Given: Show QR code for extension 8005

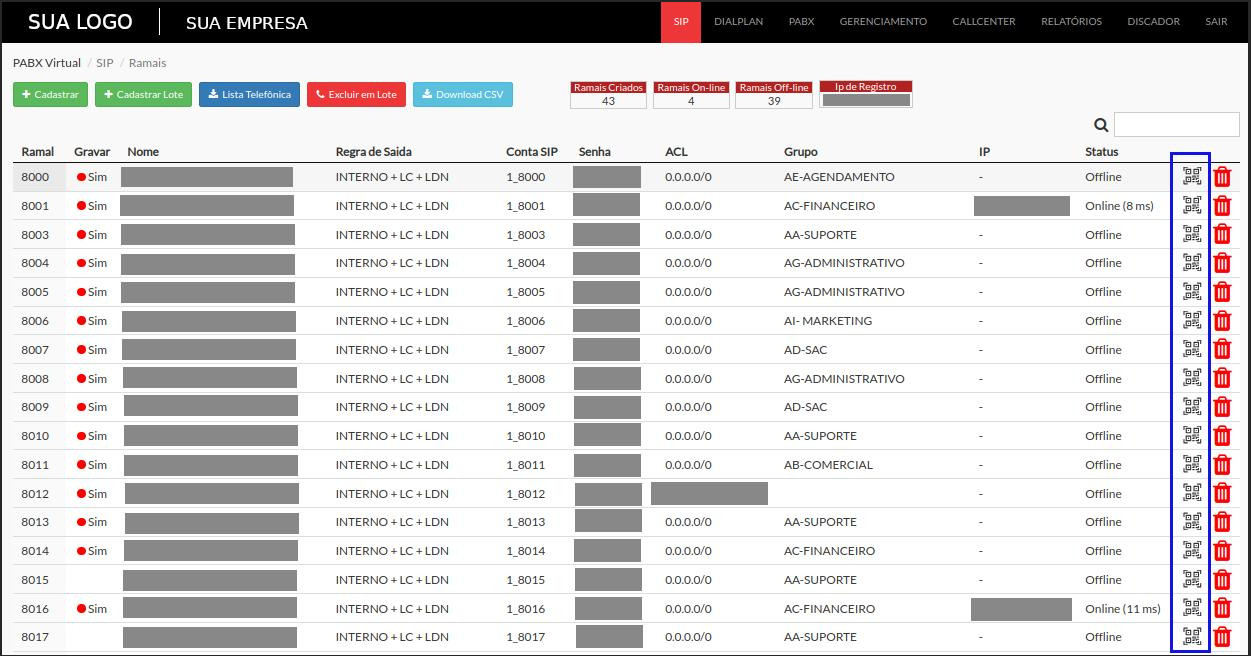Looking at the screenshot, I should pyautogui.click(x=1191, y=292).
